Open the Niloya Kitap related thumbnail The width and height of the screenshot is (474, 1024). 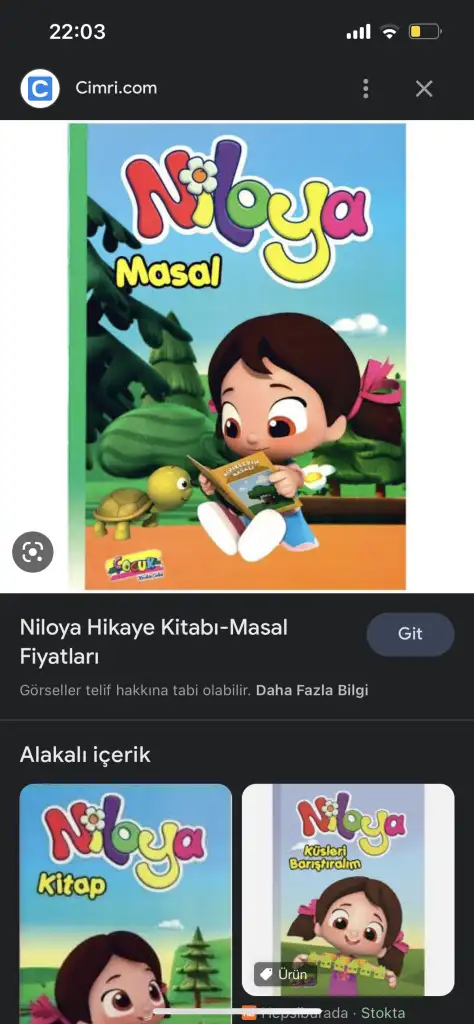[125, 904]
